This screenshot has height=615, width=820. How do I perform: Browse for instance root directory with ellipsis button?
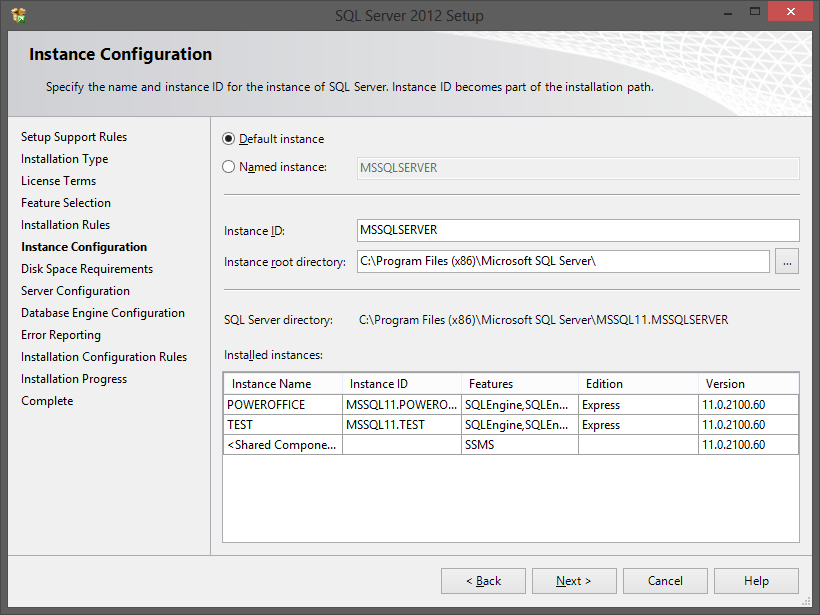[x=787, y=261]
